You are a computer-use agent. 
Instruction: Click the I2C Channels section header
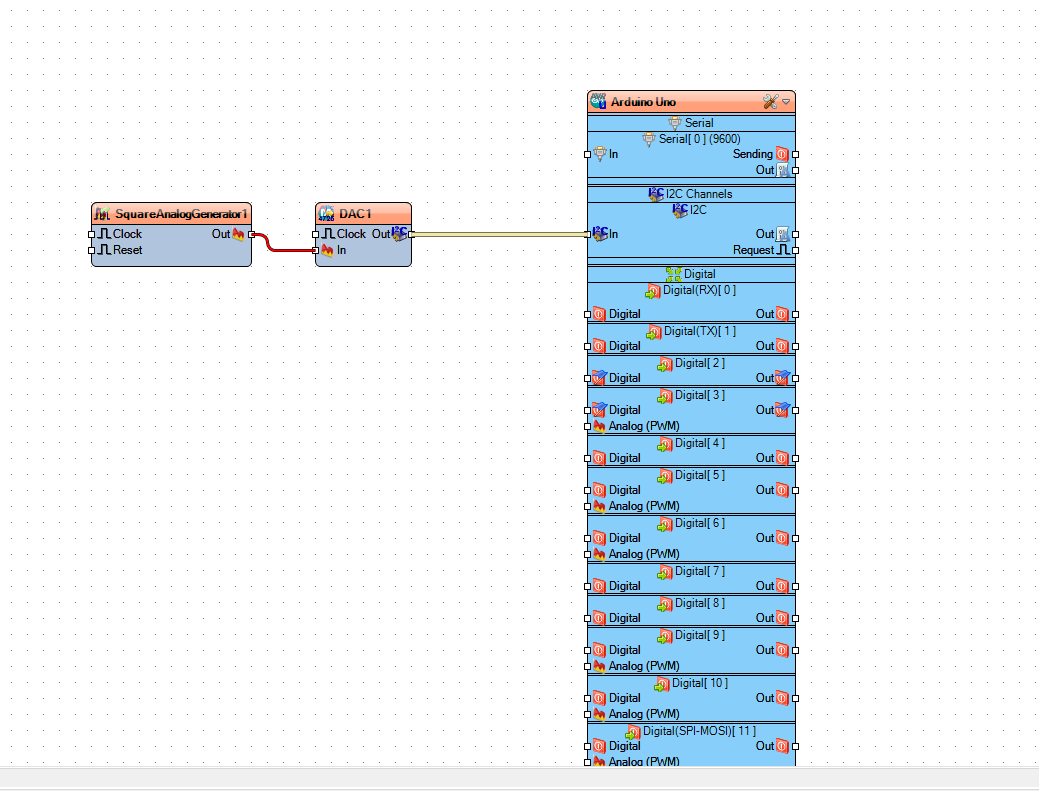click(691, 194)
